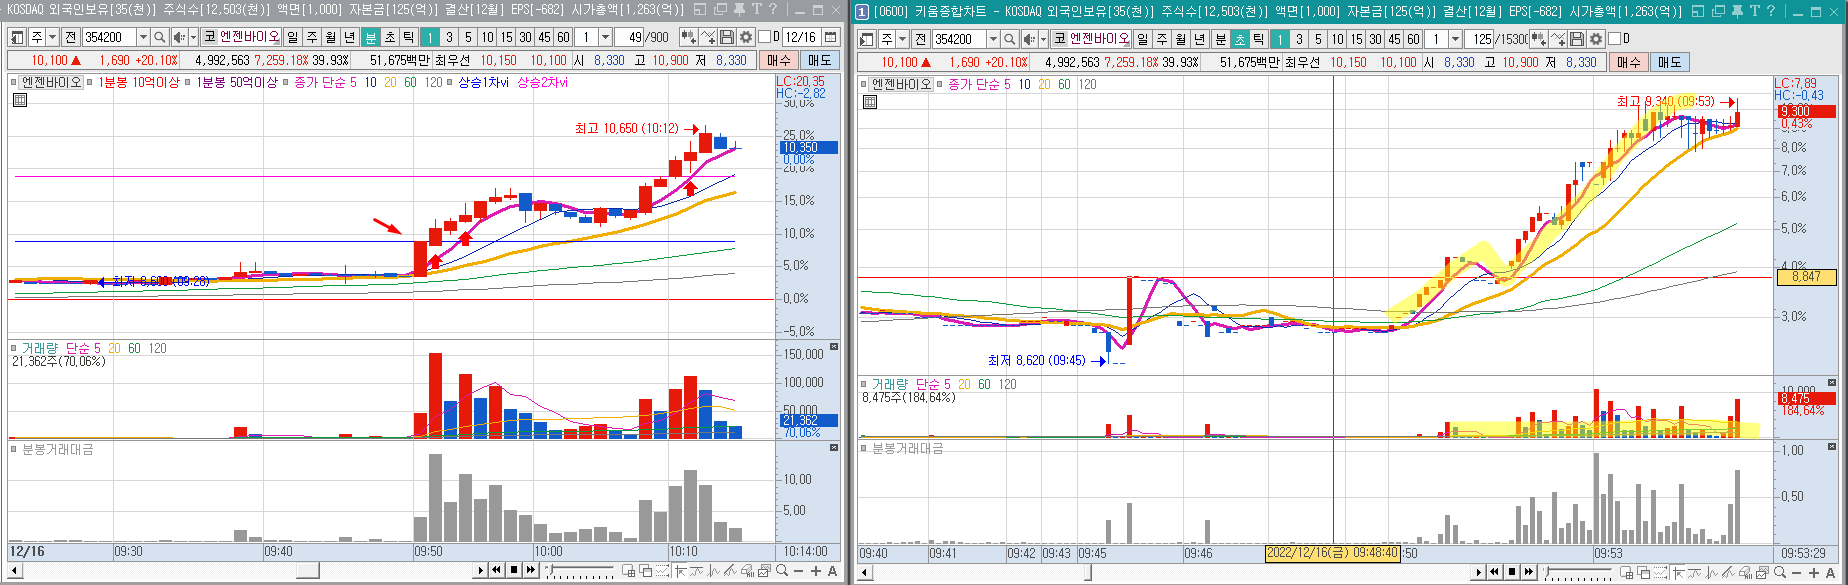Click add-indicator candlestick icon in left toolbar
Screen dimensions: 1848x585
click(x=688, y=37)
